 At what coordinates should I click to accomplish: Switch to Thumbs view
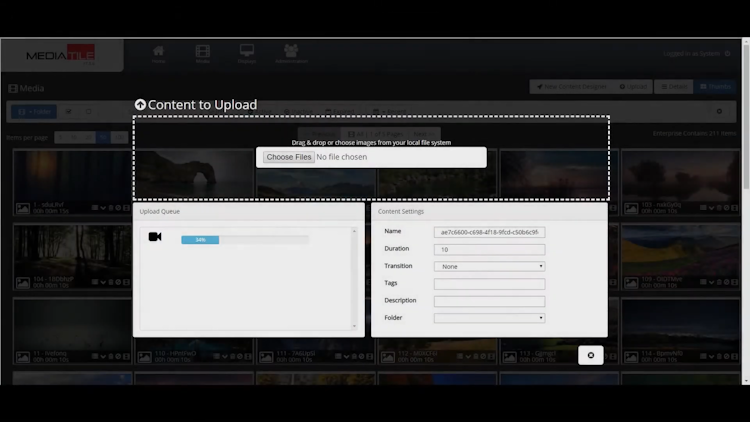coord(715,87)
